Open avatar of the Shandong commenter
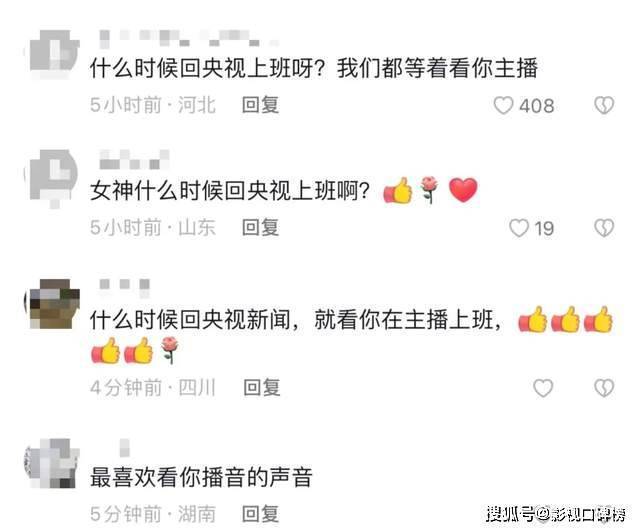 coord(53,176)
